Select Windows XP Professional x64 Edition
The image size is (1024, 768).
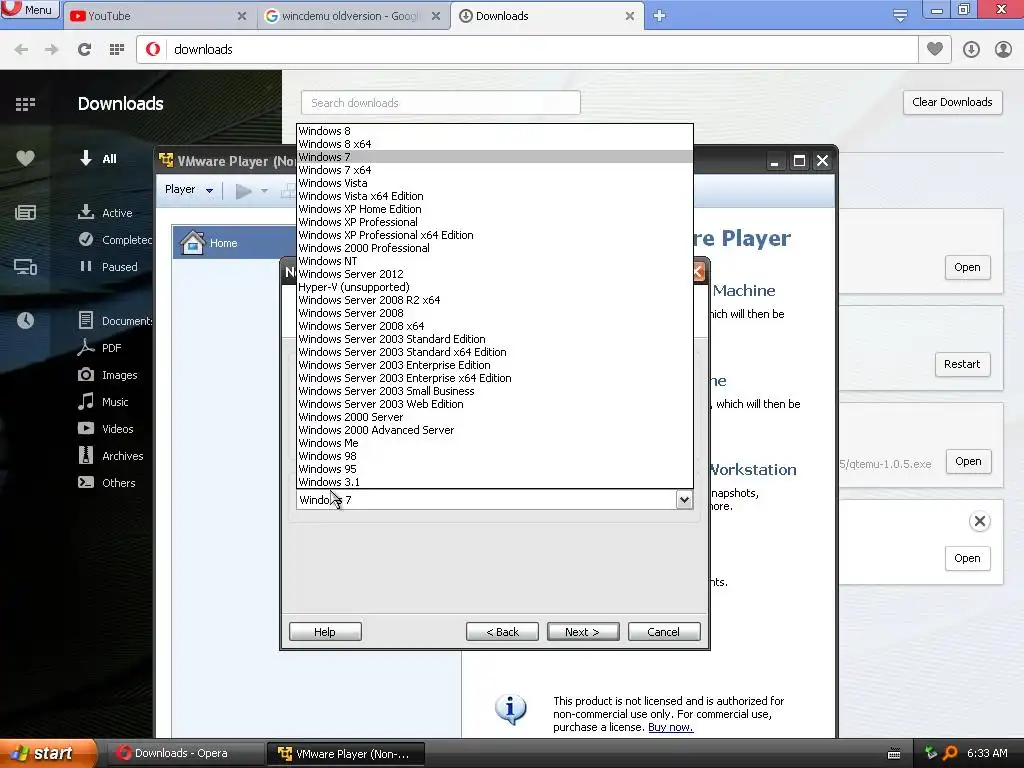tap(494, 235)
